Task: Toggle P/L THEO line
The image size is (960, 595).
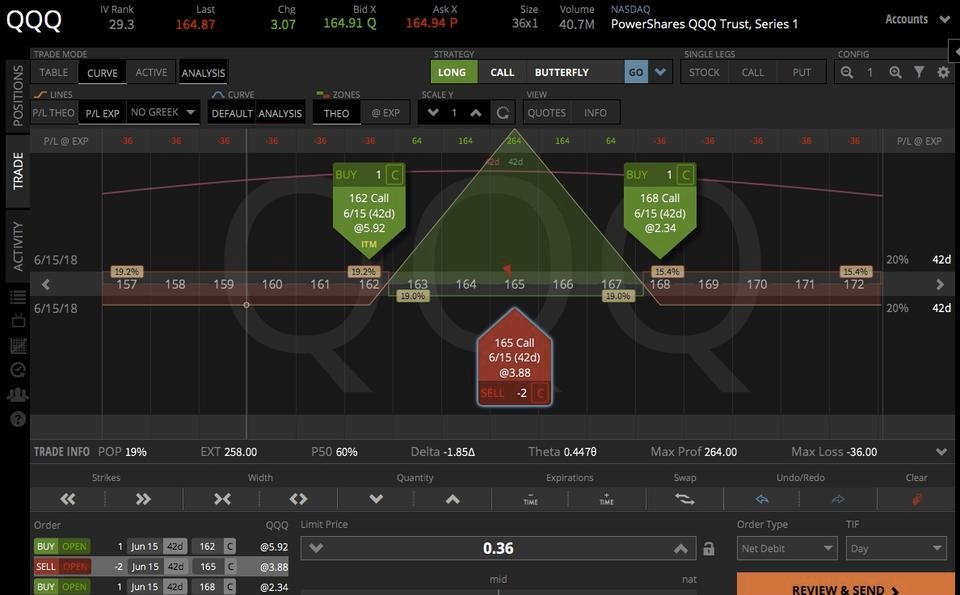Action: click(x=53, y=113)
